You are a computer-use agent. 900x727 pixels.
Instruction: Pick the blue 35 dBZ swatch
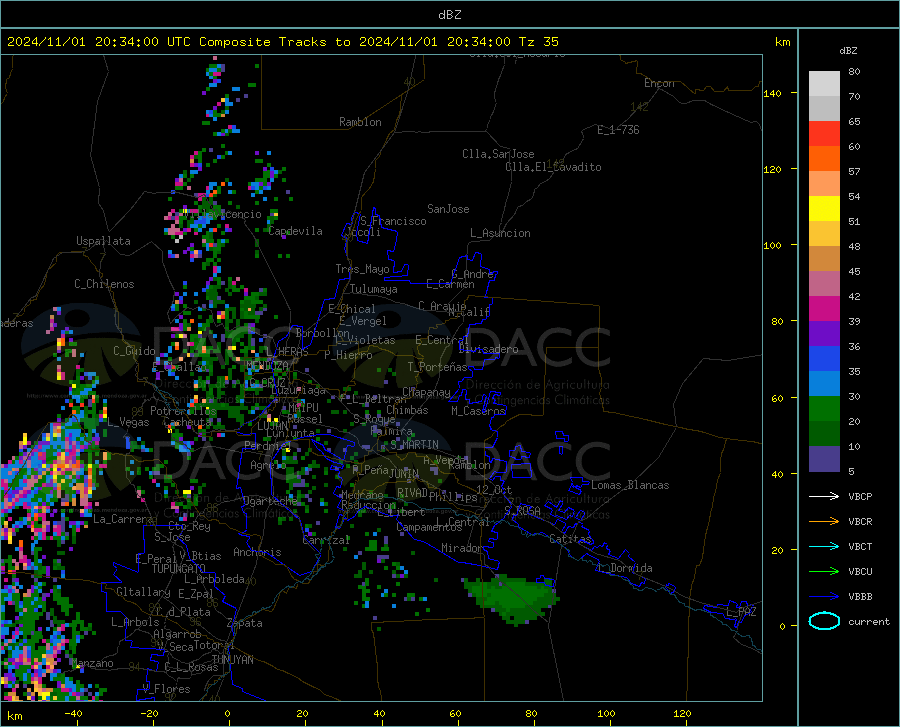point(824,359)
